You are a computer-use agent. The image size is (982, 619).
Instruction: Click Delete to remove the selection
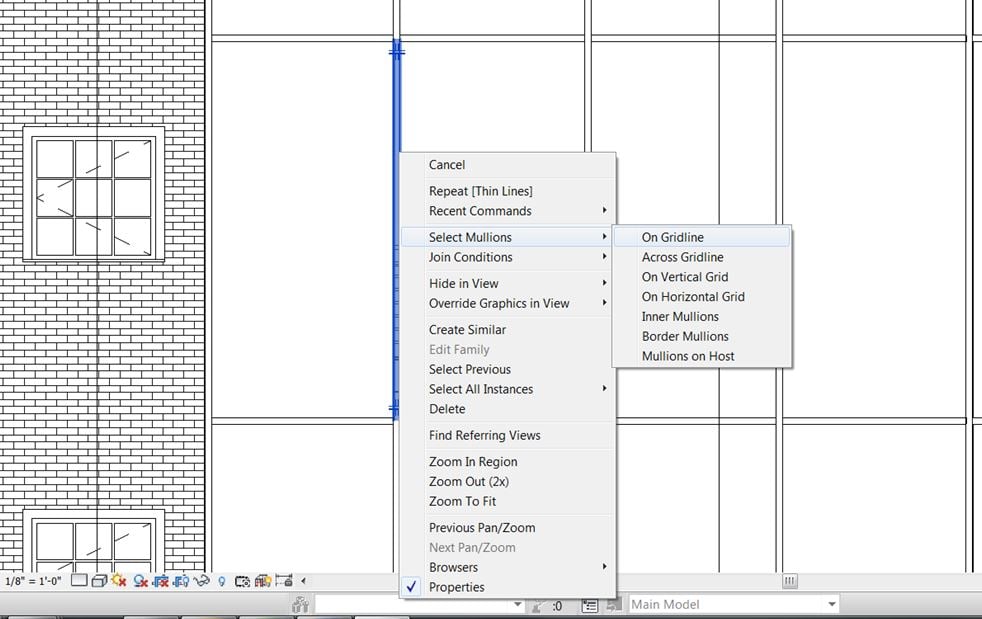tap(447, 409)
